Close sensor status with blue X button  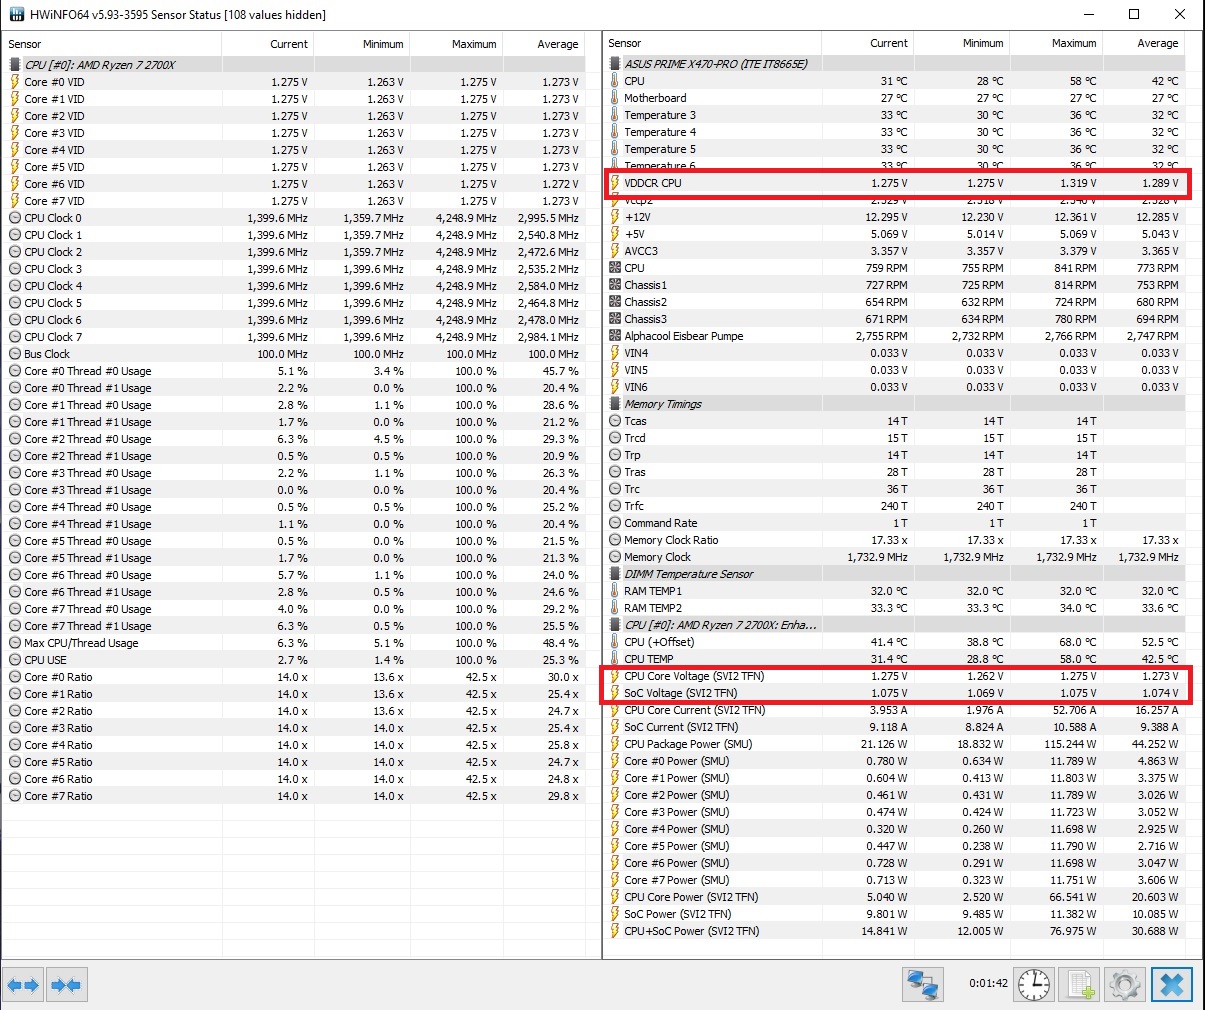coord(1172,985)
